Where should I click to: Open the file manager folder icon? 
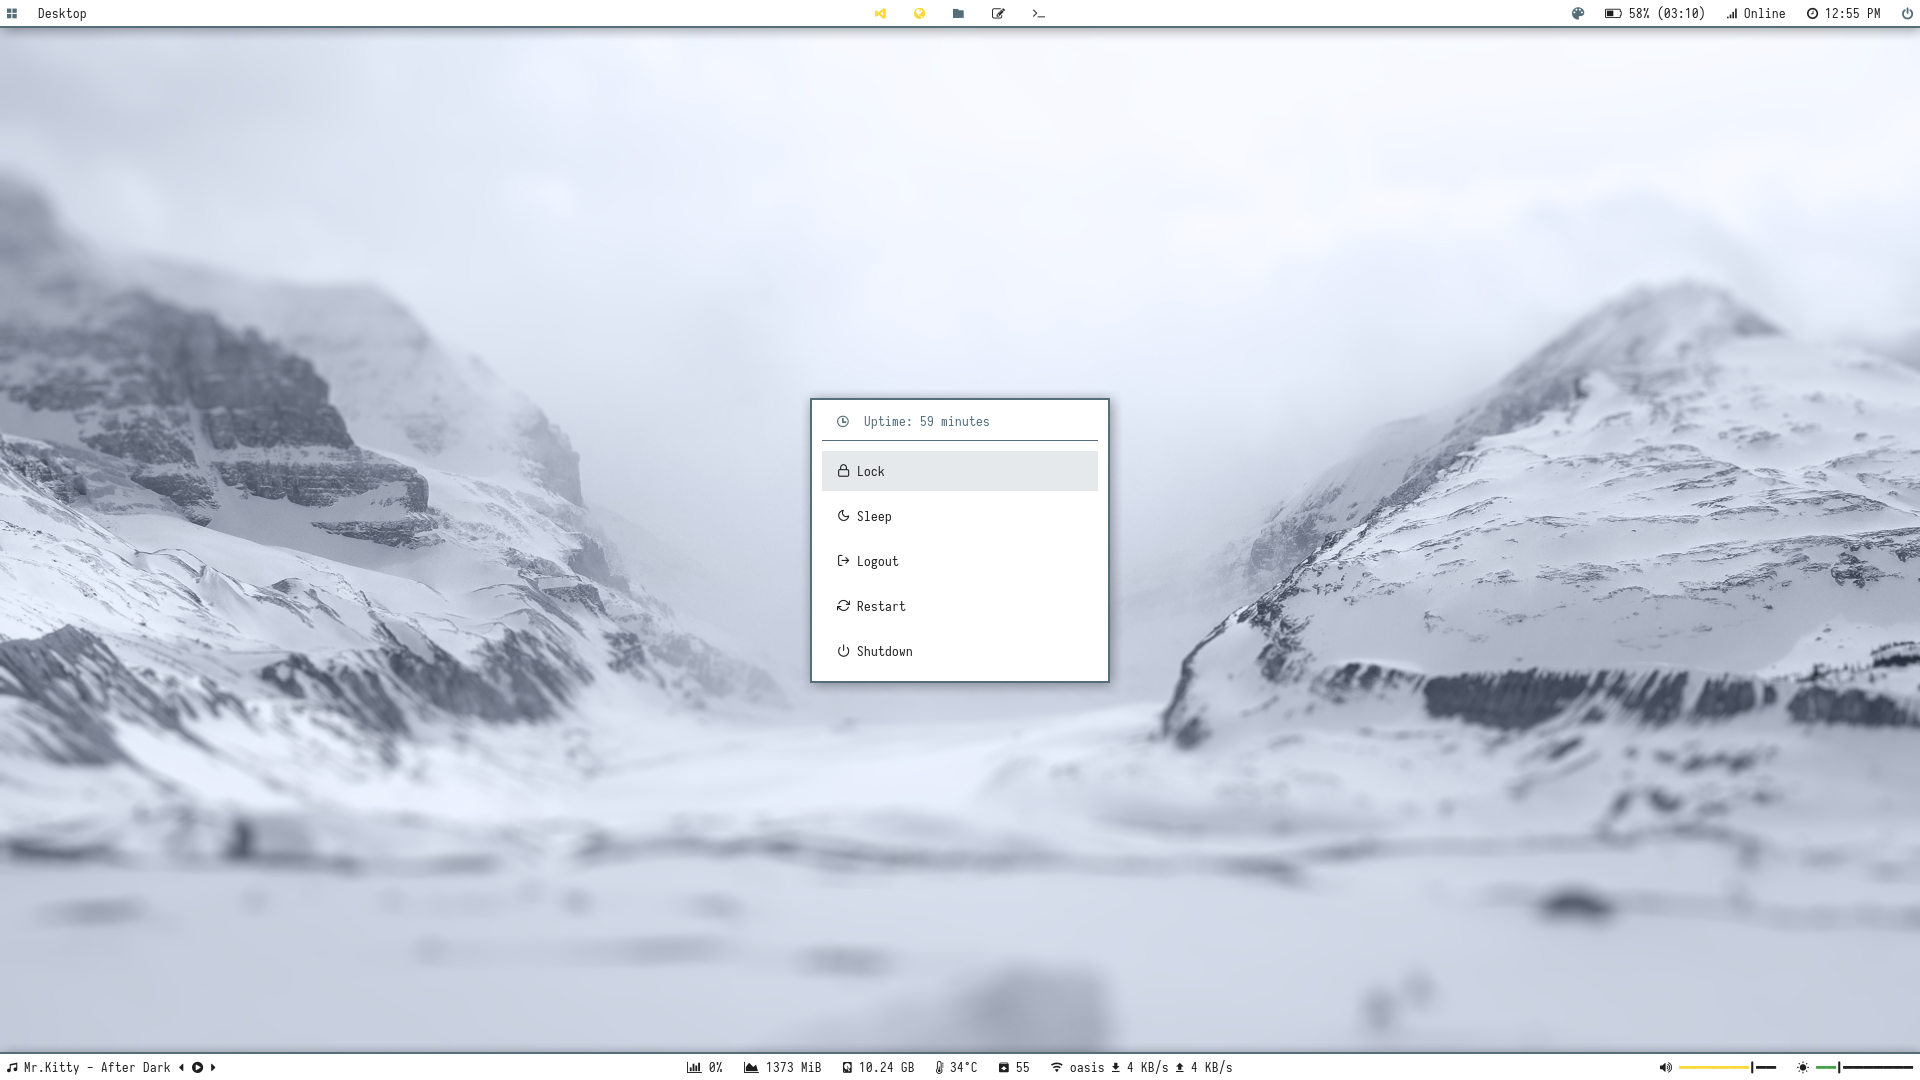958,13
